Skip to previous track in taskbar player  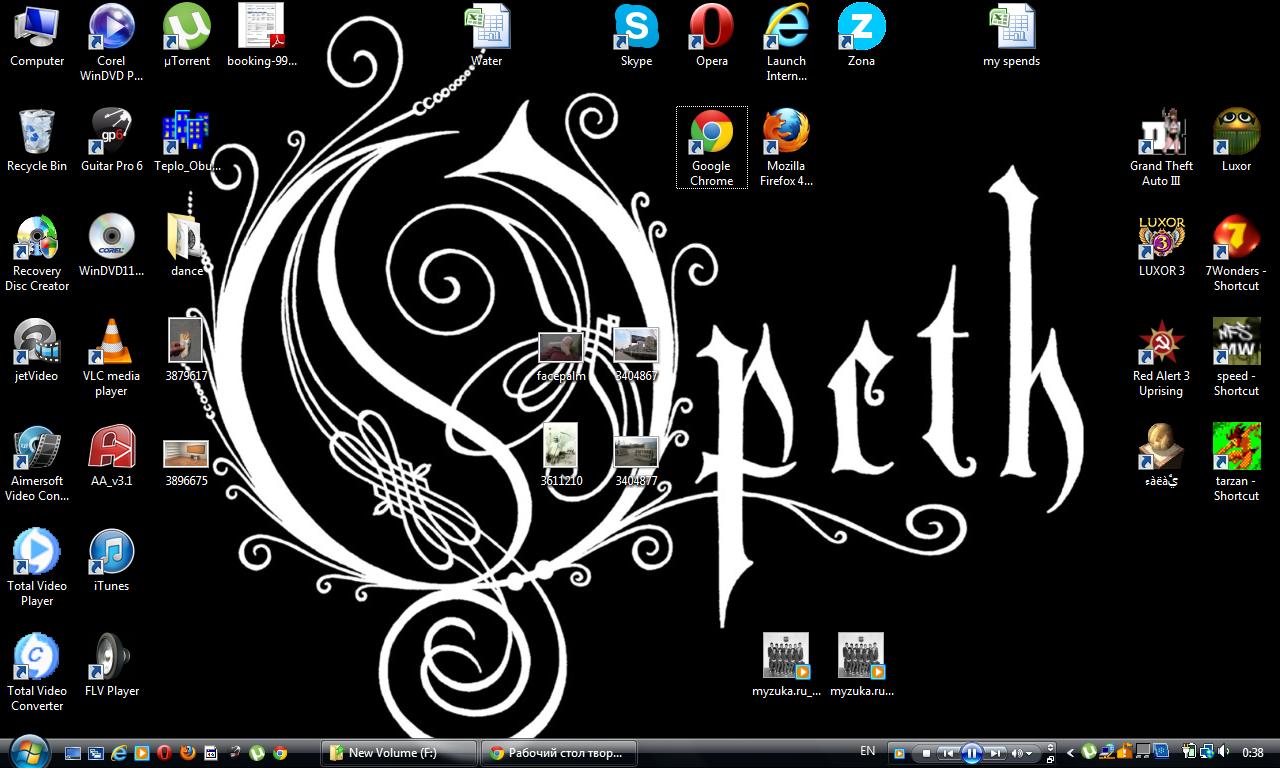[947, 753]
